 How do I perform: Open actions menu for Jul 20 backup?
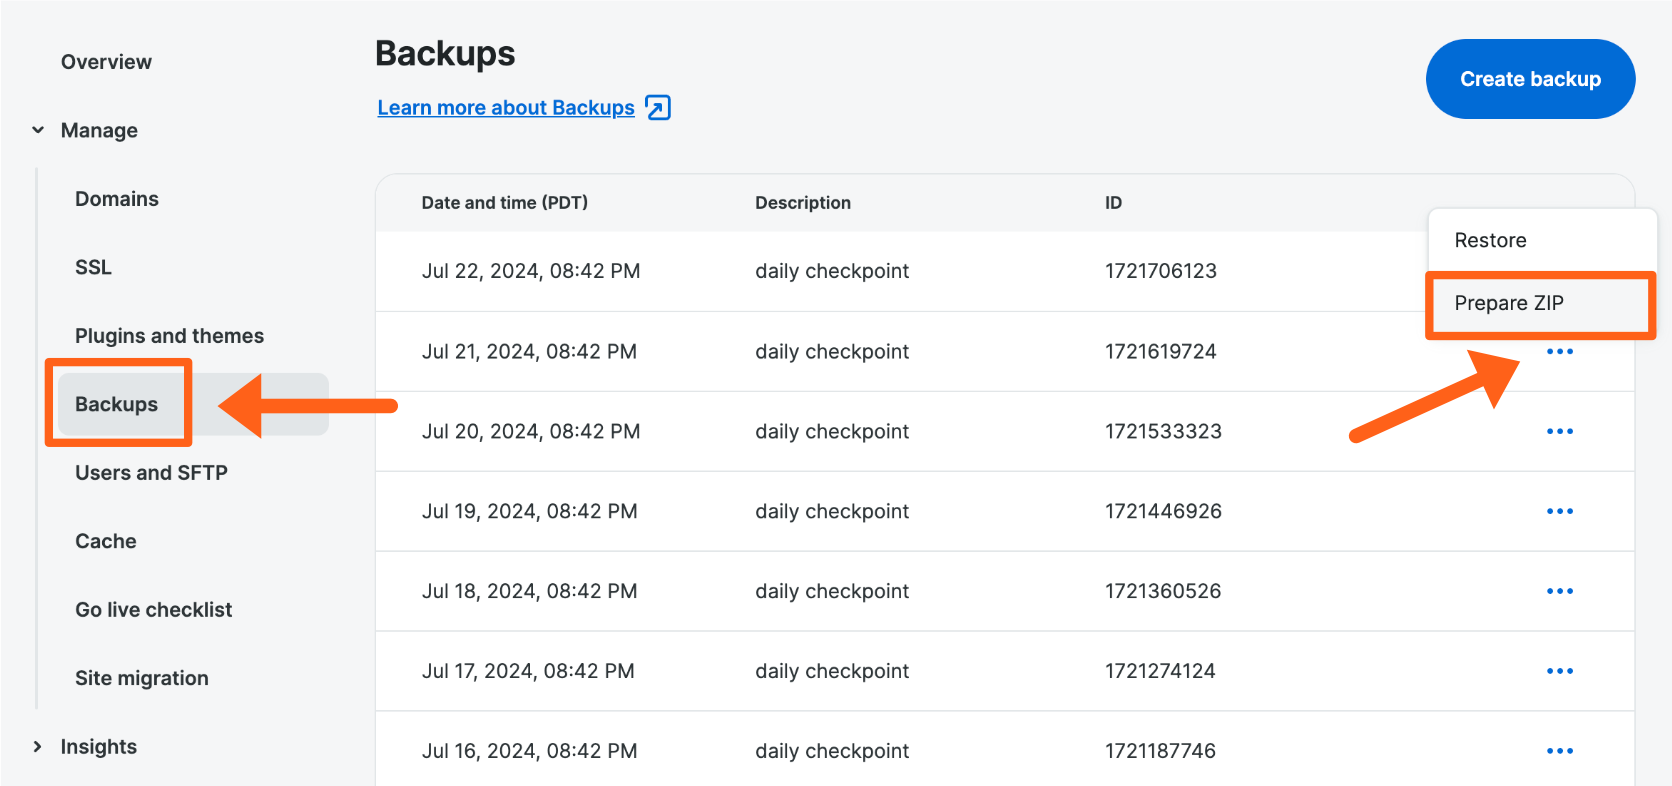(1559, 432)
